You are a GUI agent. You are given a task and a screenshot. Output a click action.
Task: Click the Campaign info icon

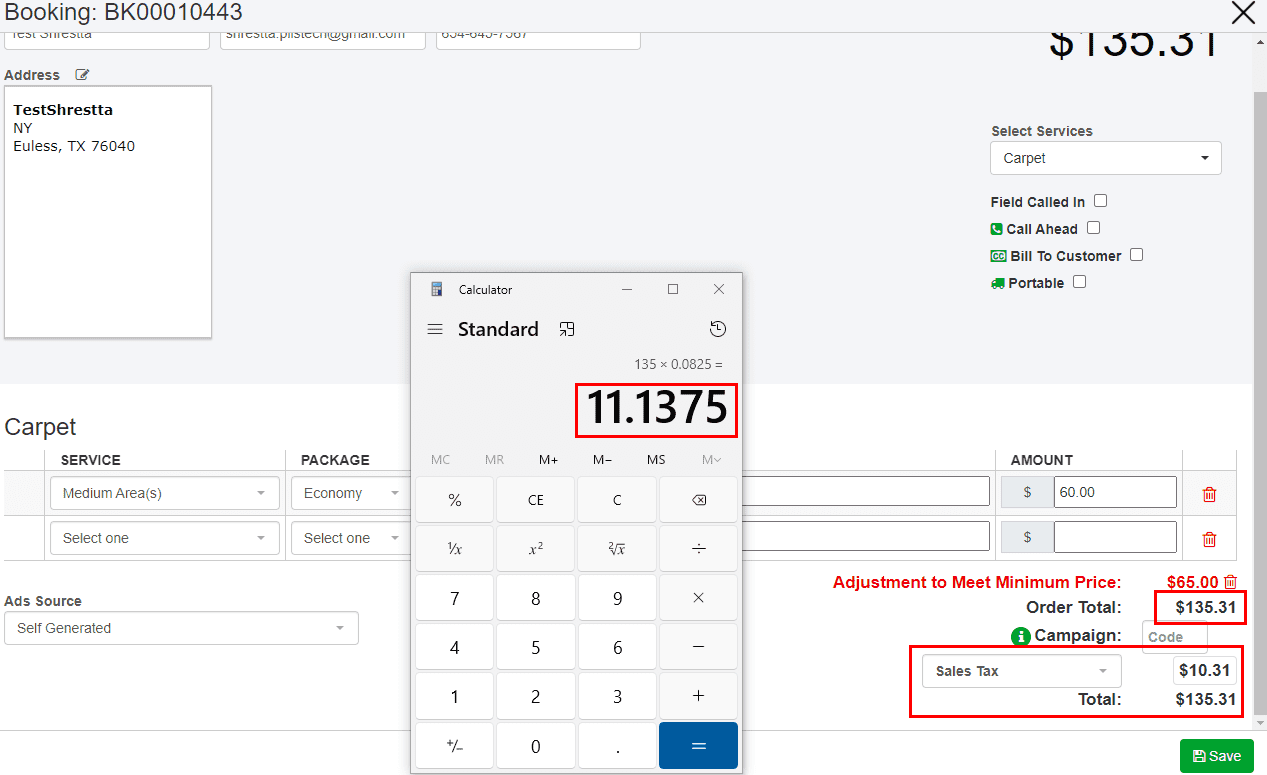(x=1021, y=636)
